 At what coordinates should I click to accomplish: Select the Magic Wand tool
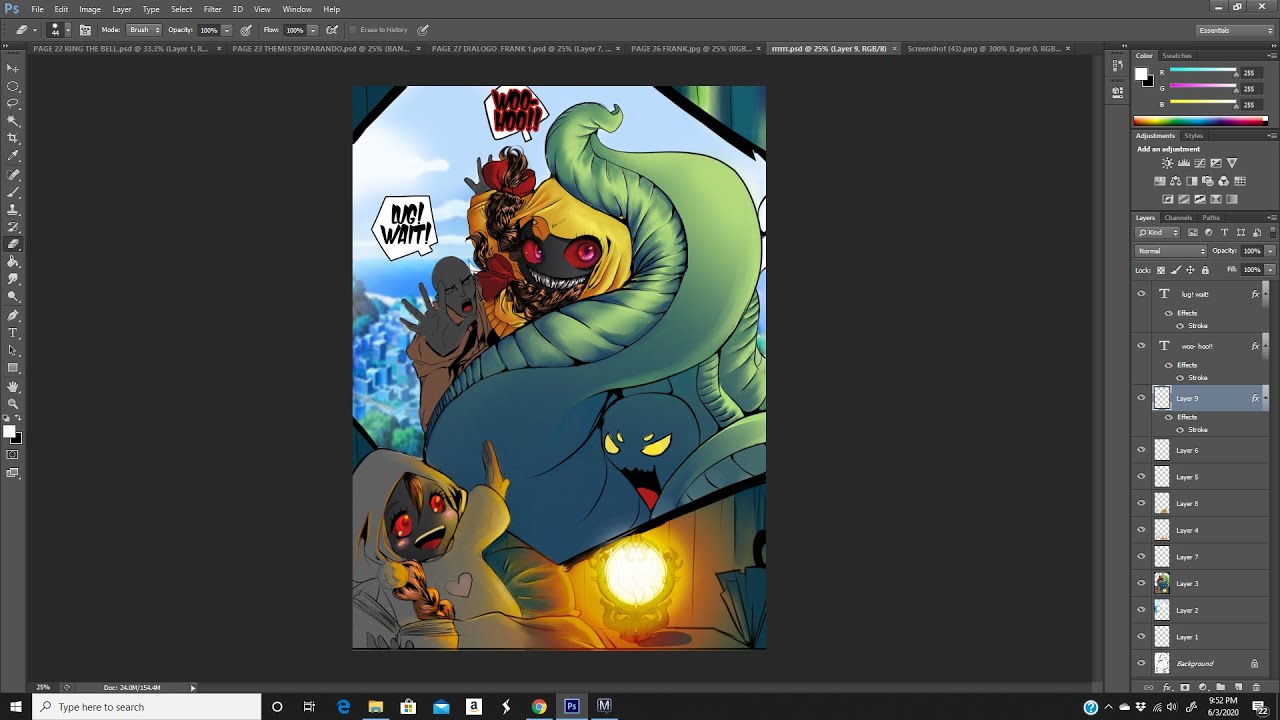[x=13, y=121]
